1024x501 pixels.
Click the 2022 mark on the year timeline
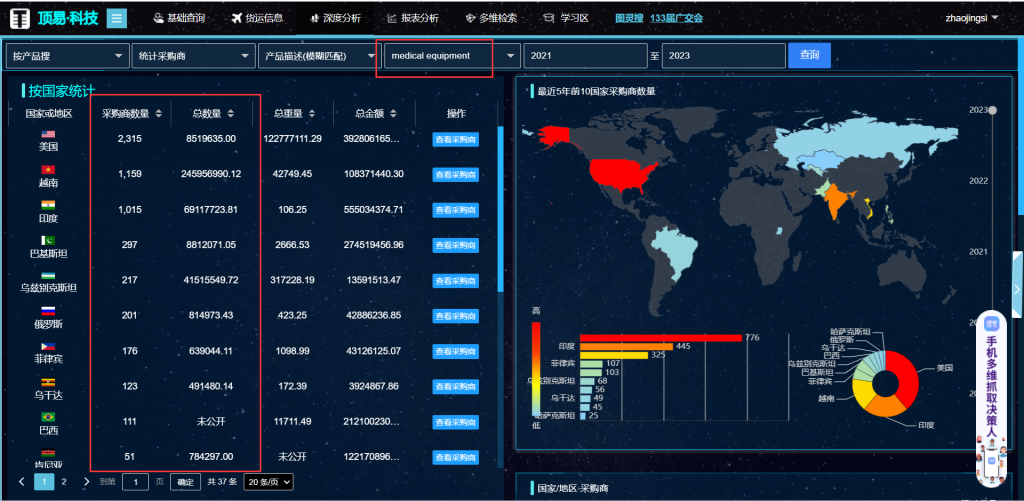tap(978, 181)
